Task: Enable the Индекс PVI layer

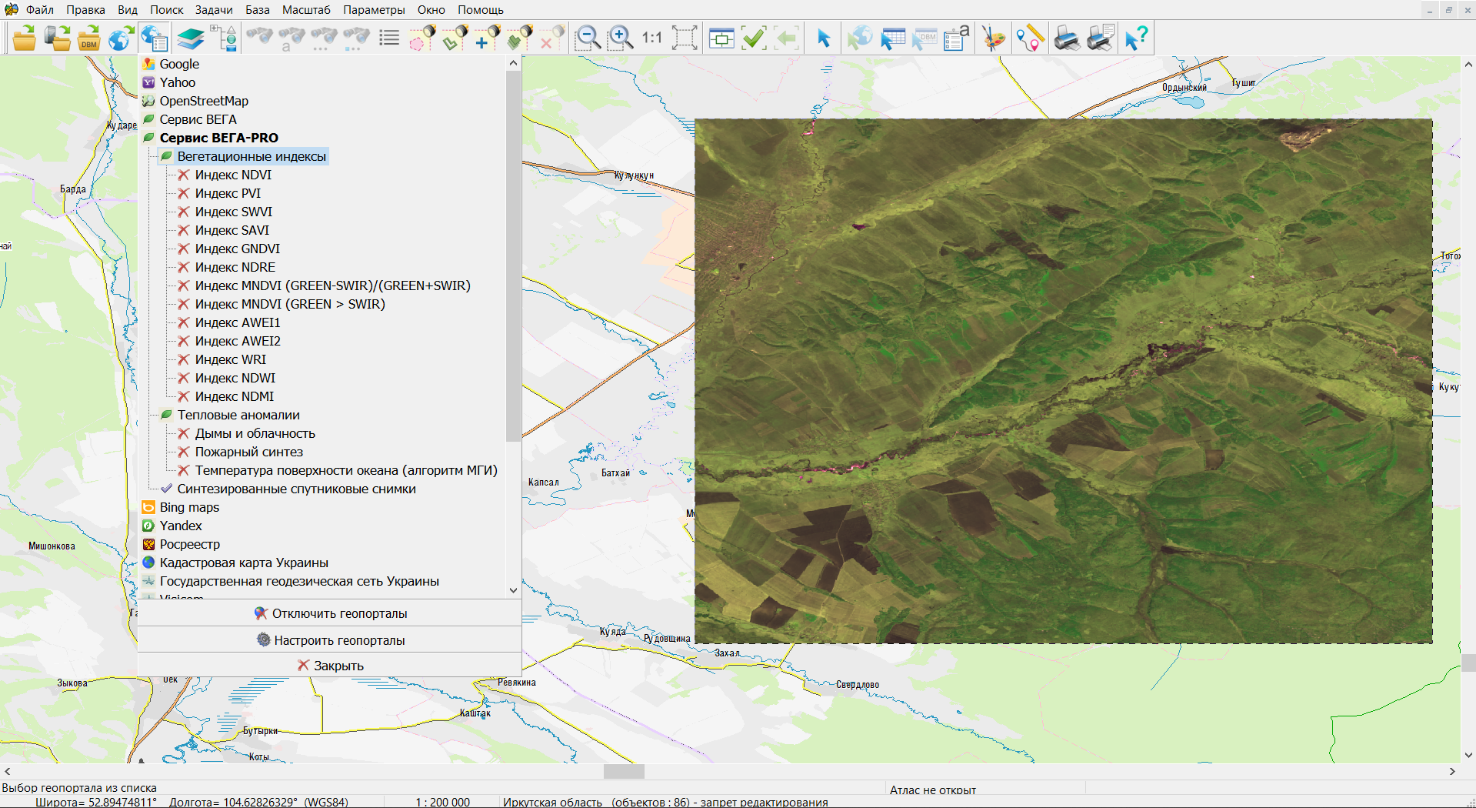Action: pyautogui.click(x=184, y=193)
